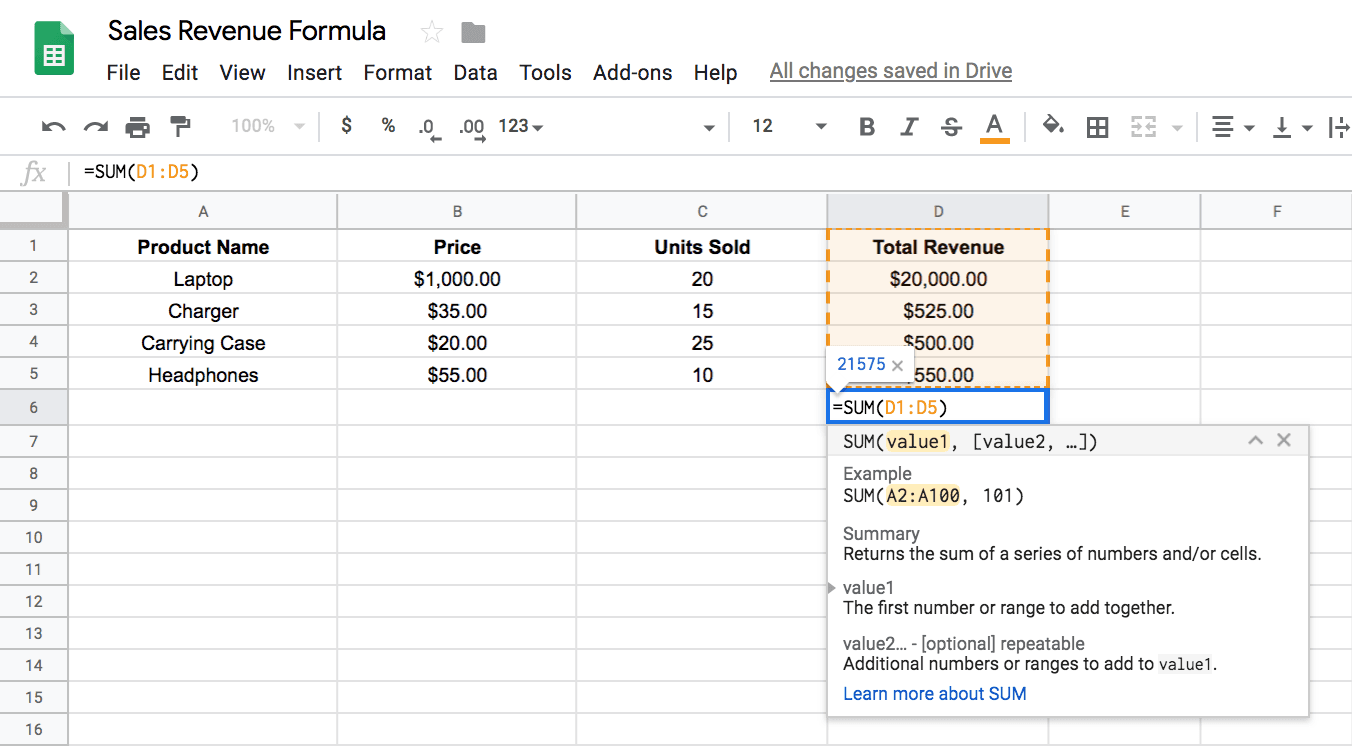This screenshot has width=1352, height=746.
Task: Open the zoom 100% dropdown
Action: pos(268,126)
